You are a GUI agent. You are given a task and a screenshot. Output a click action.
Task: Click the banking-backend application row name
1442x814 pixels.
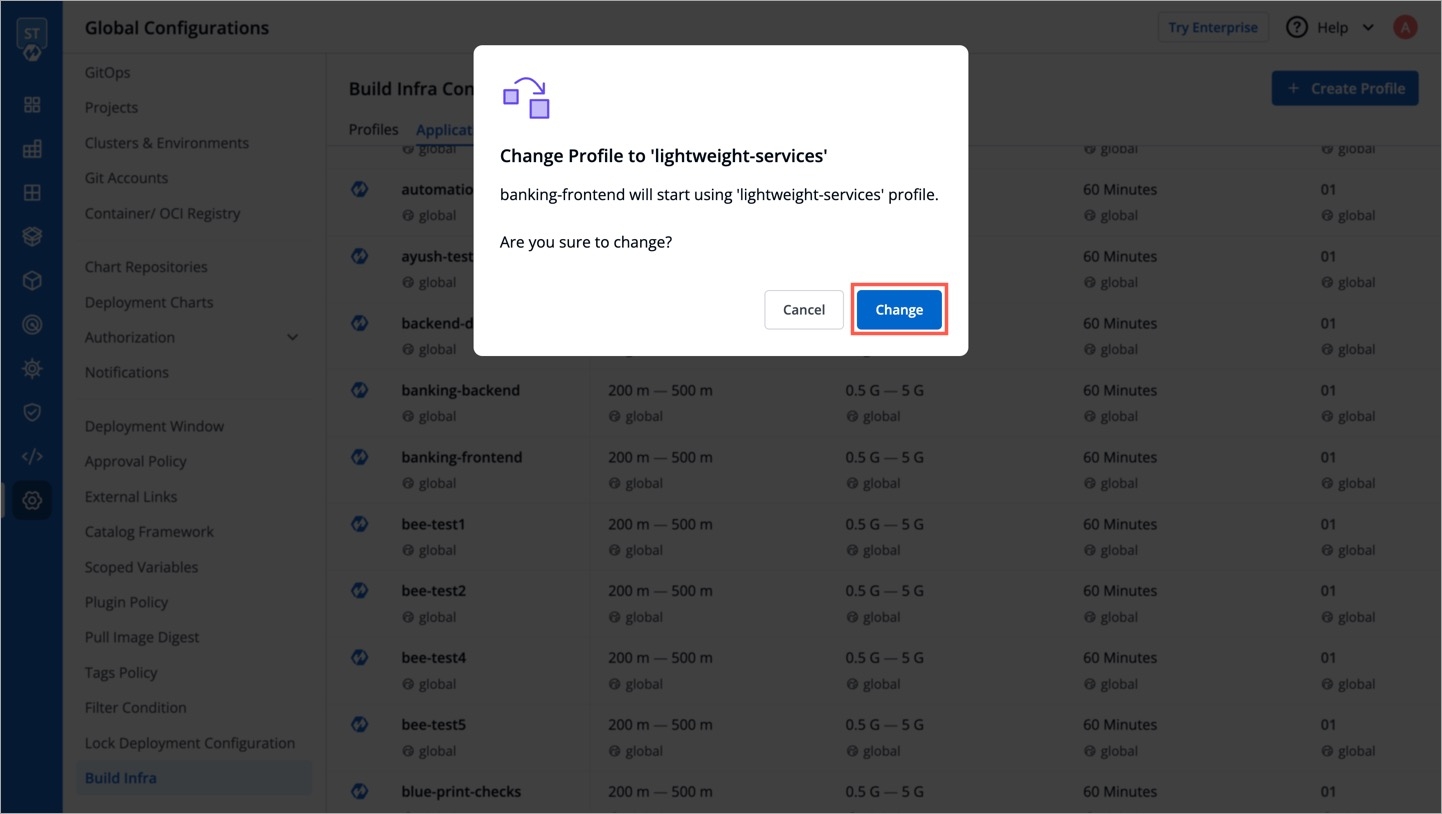pyautogui.click(x=460, y=391)
